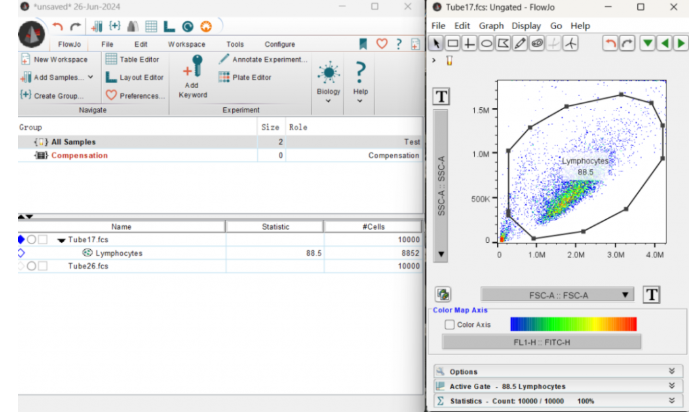Click the create group braces icon in quick toolbar
The height and width of the screenshot is (417, 700).
(115, 26)
